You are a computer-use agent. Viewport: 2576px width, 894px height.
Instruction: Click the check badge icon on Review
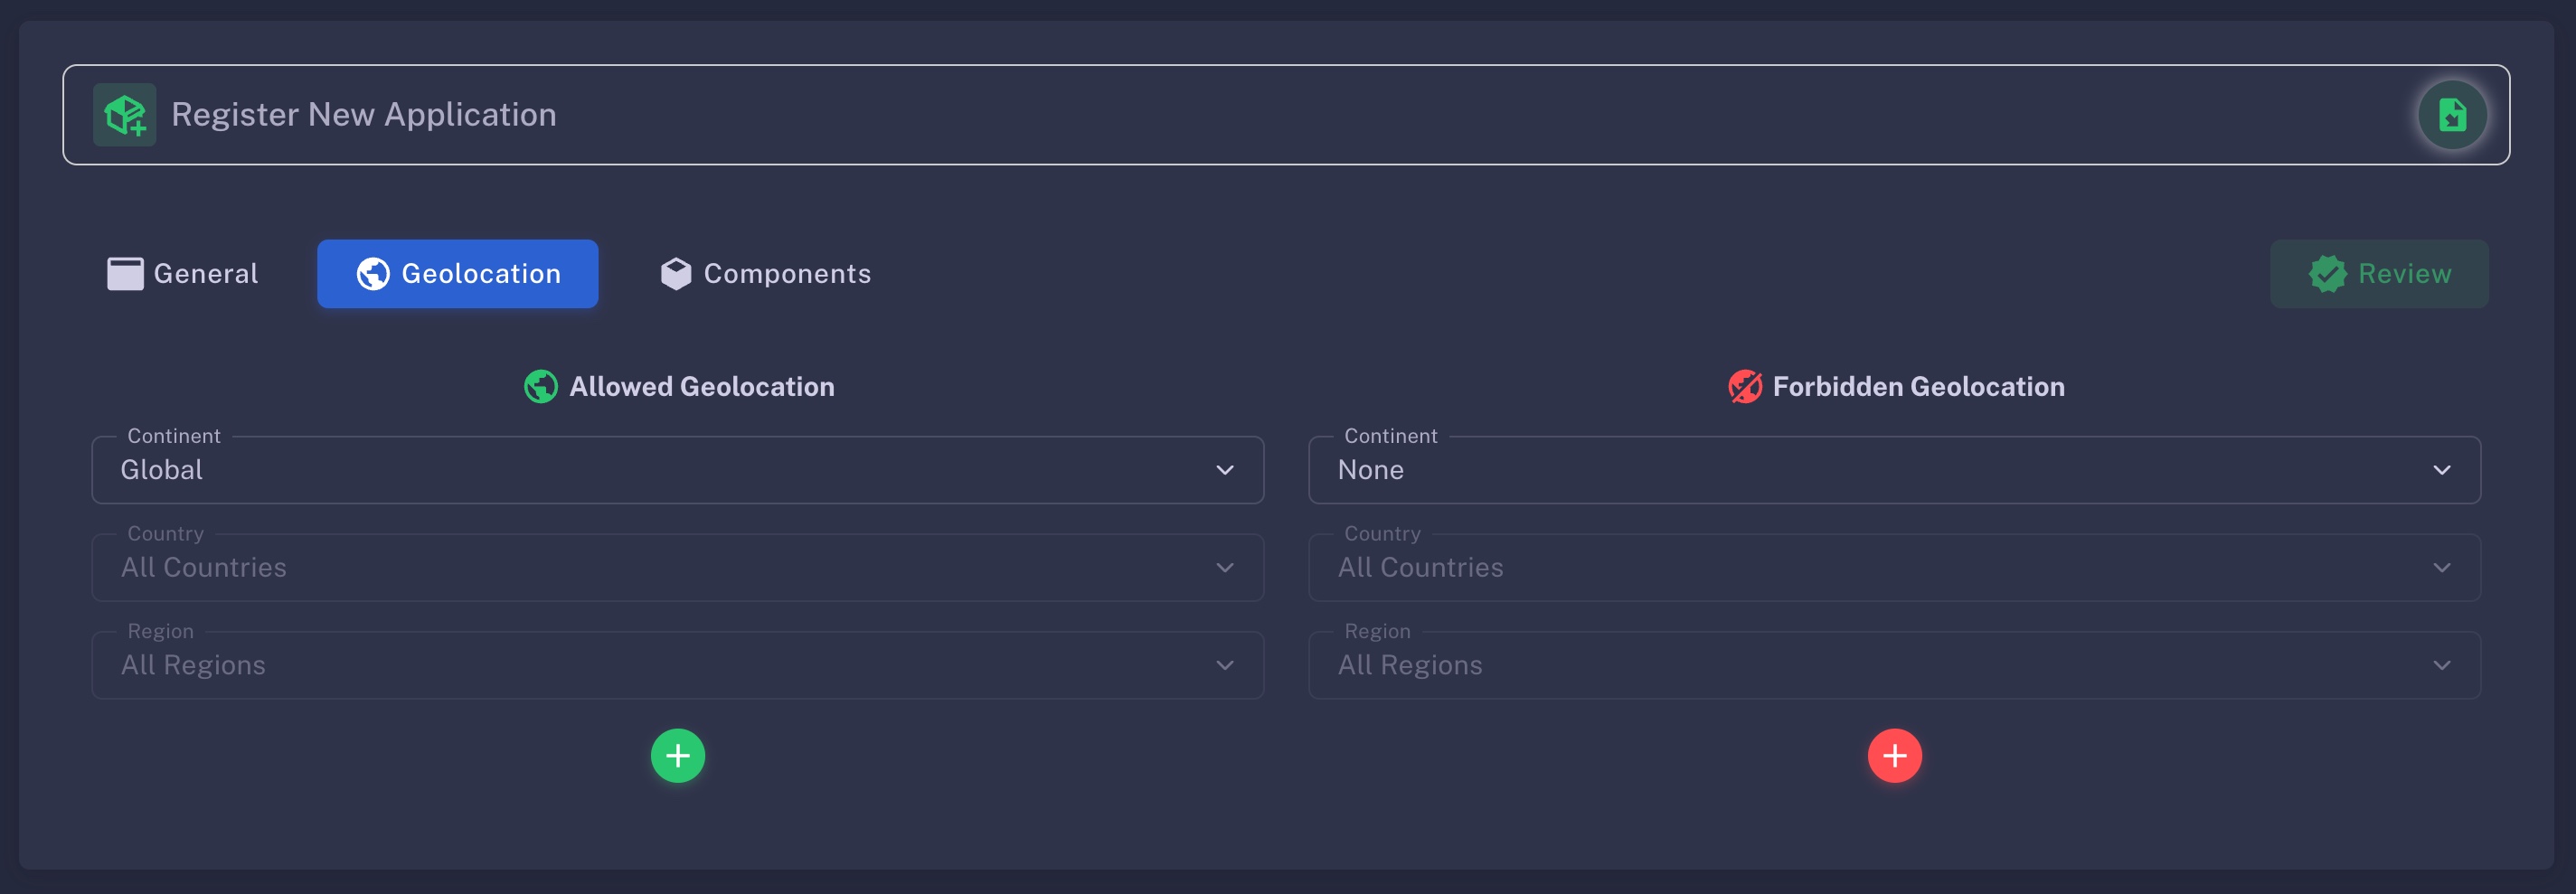tap(2327, 274)
